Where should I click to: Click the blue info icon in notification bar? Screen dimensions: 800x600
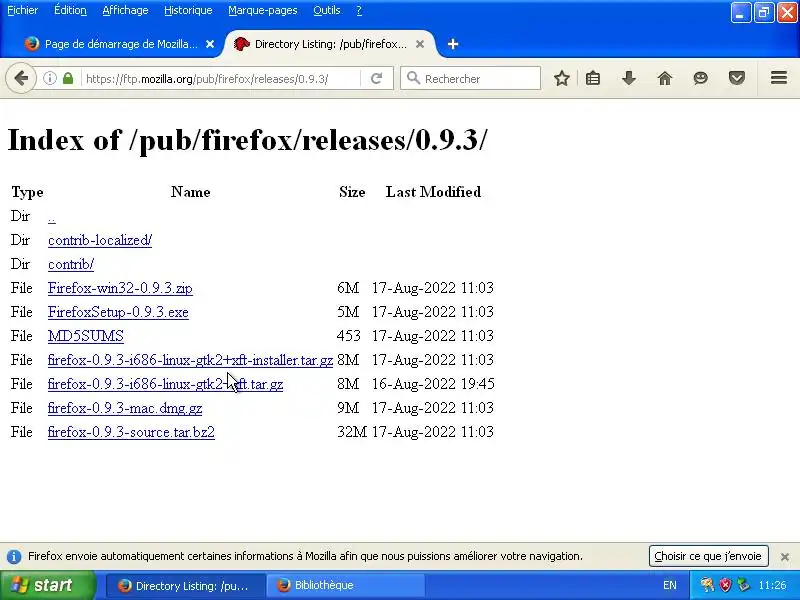(x=14, y=557)
